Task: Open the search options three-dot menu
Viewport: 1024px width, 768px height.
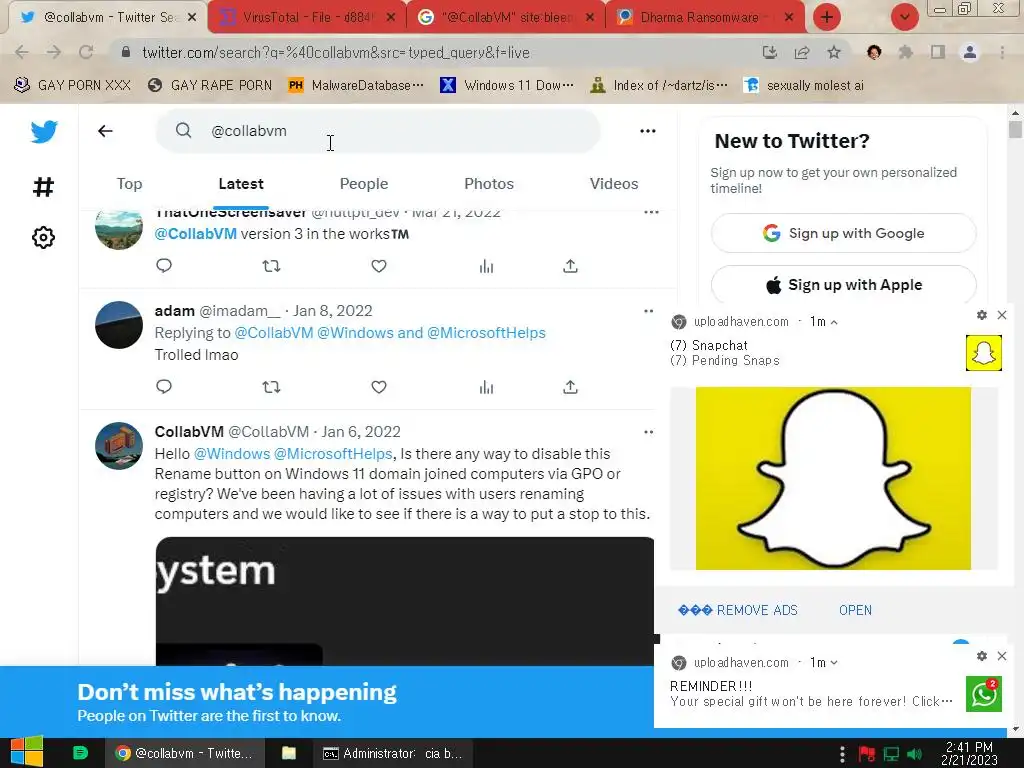Action: pyautogui.click(x=648, y=131)
